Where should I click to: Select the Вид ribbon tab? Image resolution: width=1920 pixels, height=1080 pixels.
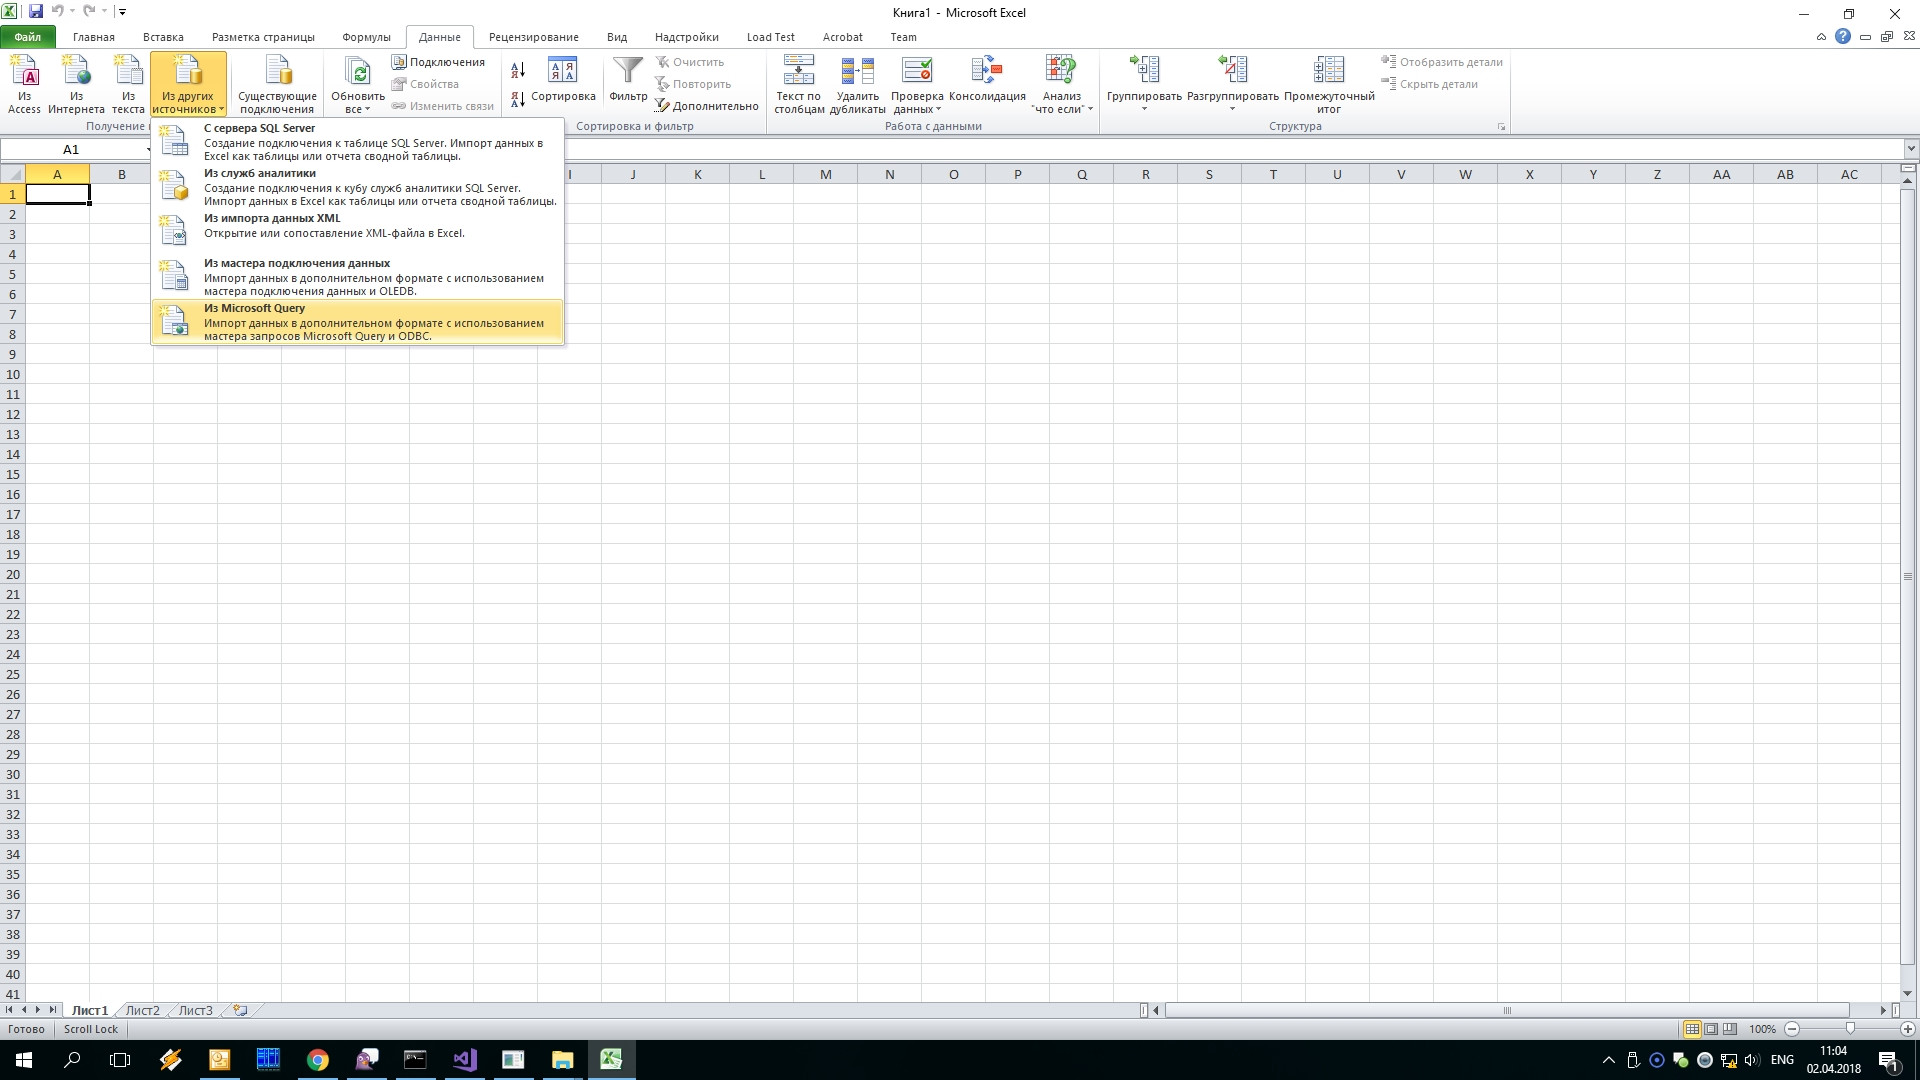[x=616, y=36]
